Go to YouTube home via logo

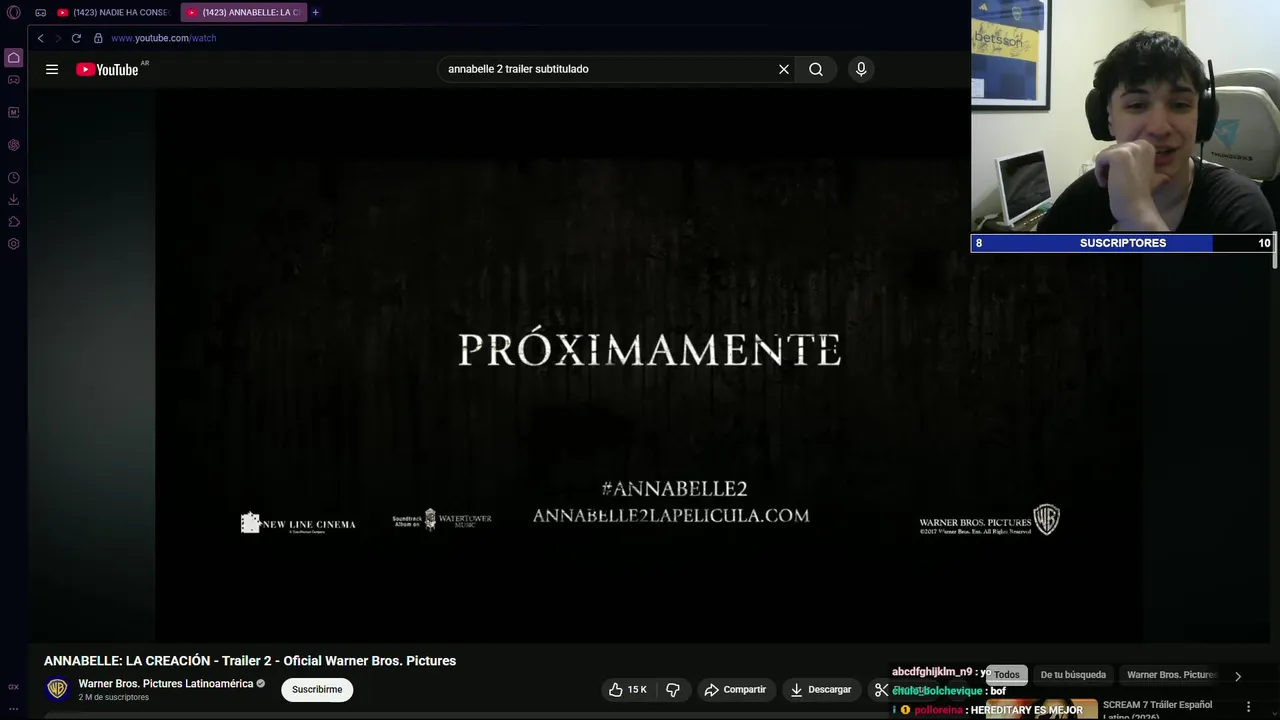(x=108, y=69)
